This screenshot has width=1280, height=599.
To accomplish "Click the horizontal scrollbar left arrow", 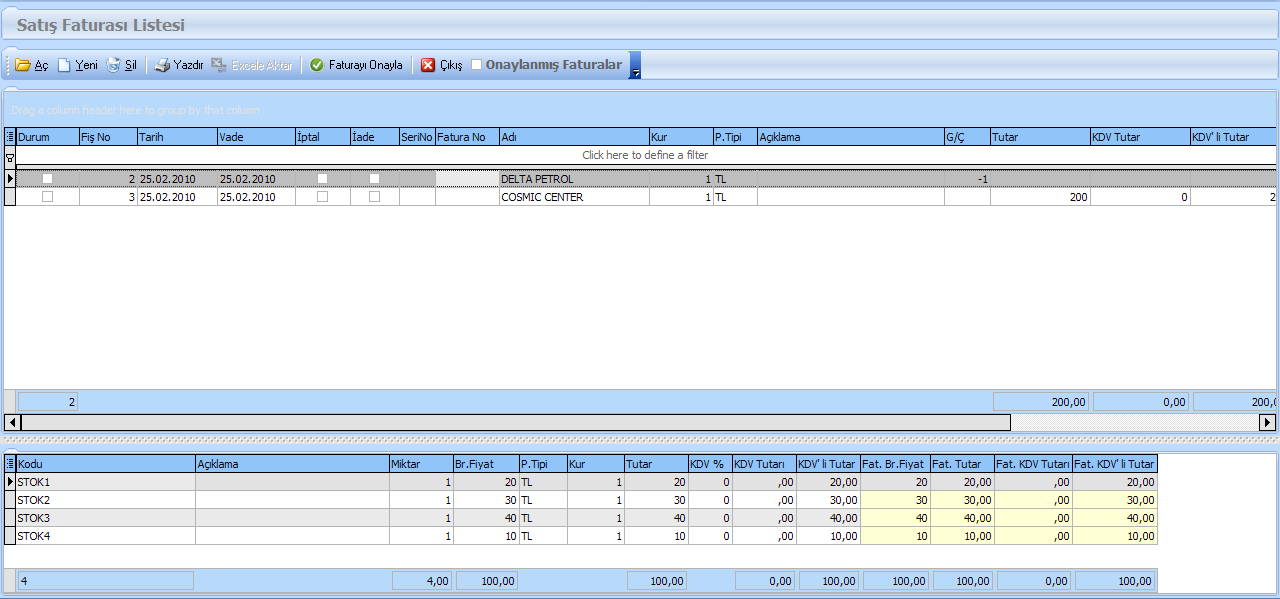I will (12, 423).
